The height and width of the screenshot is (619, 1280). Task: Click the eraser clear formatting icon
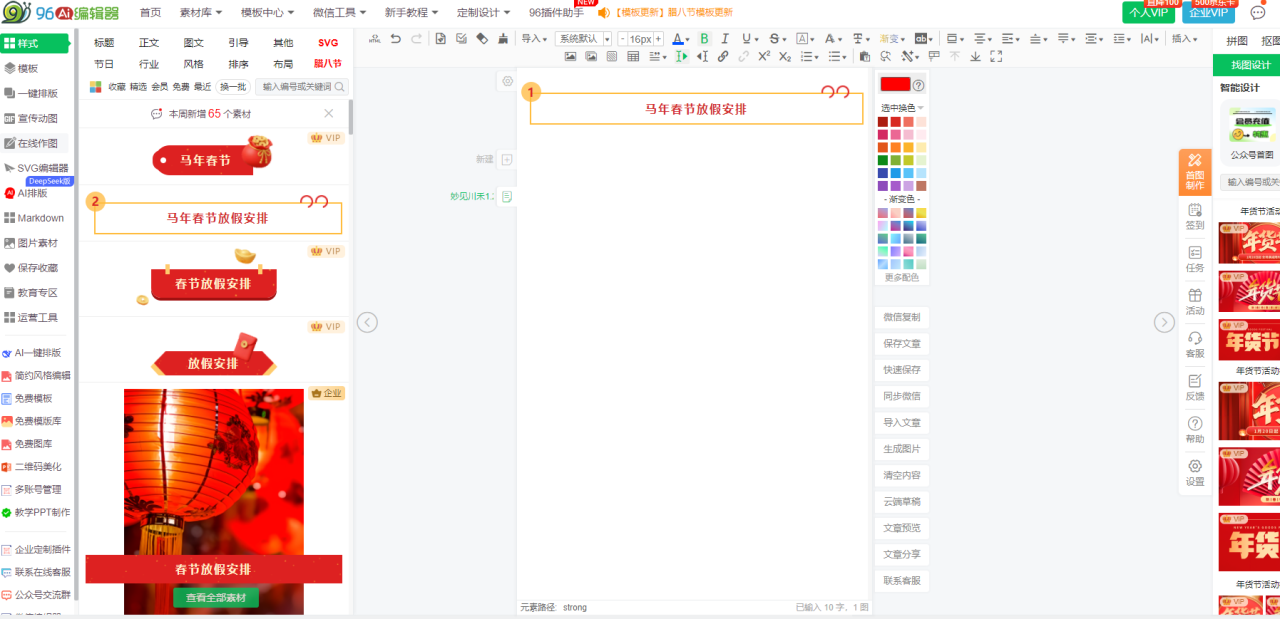click(x=482, y=39)
